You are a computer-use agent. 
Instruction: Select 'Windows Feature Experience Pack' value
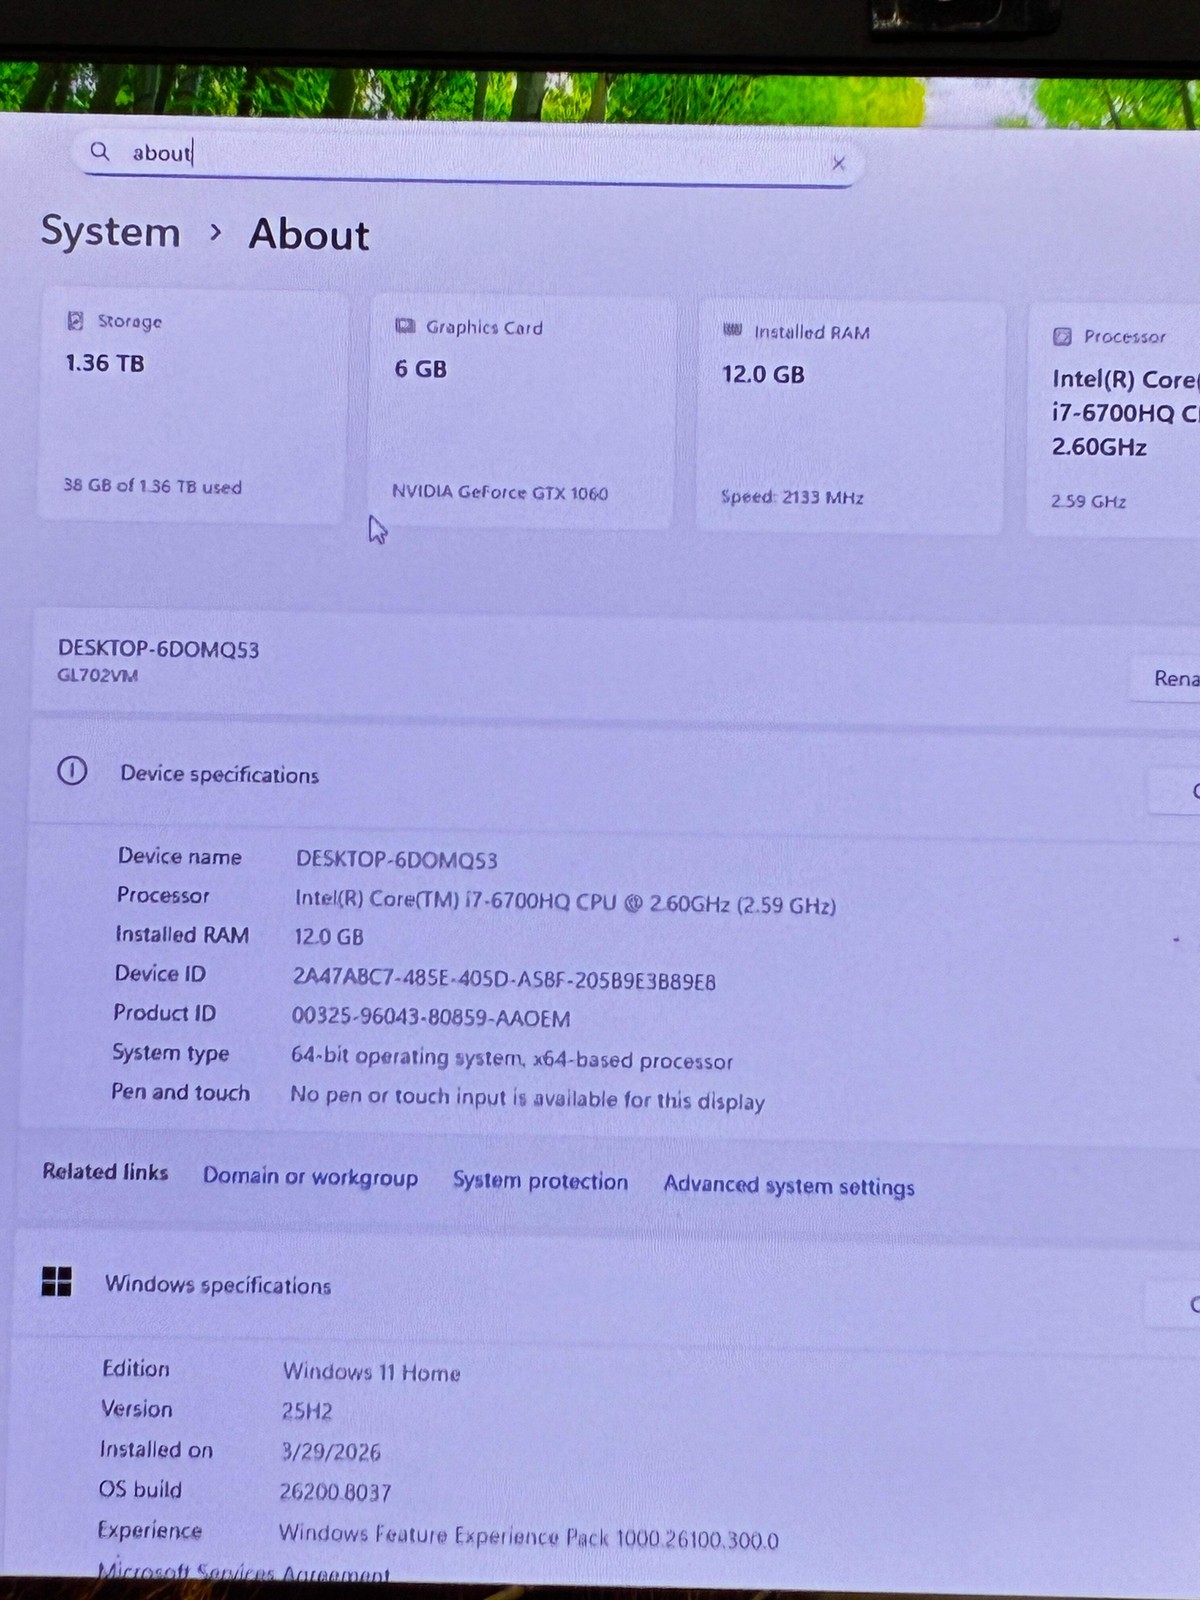pyautogui.click(x=529, y=1537)
